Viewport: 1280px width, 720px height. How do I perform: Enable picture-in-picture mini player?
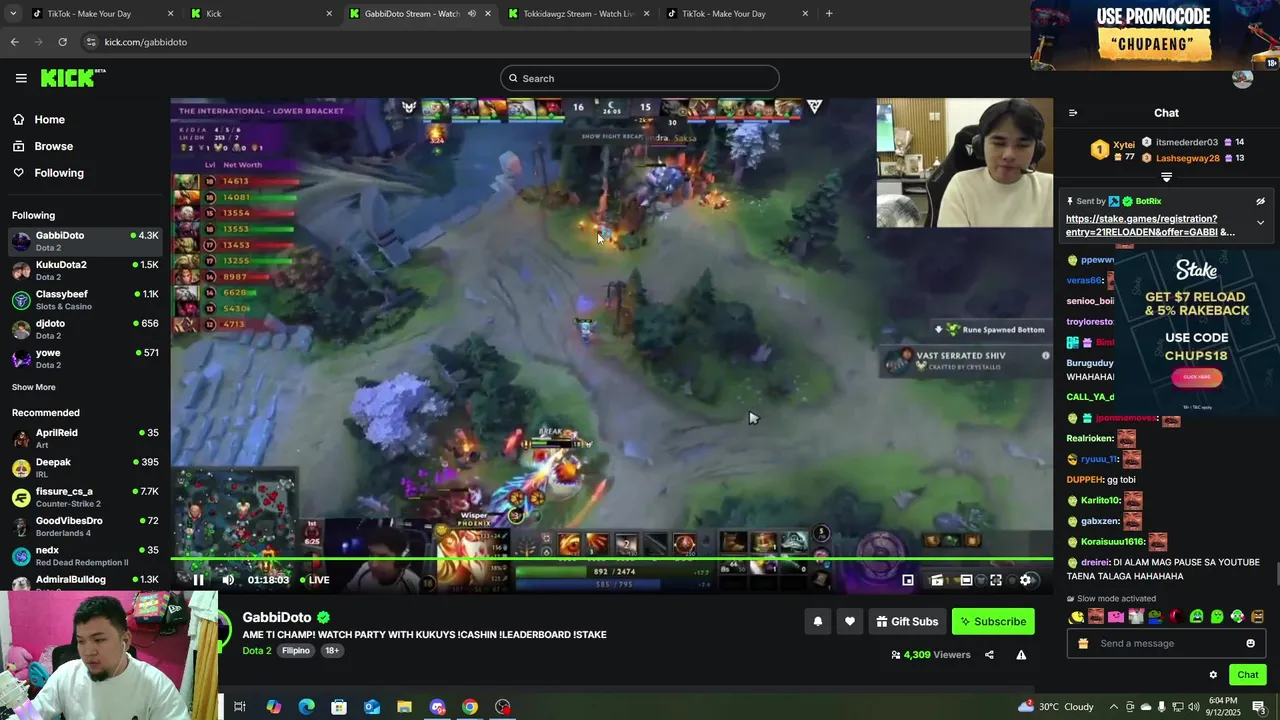(908, 580)
